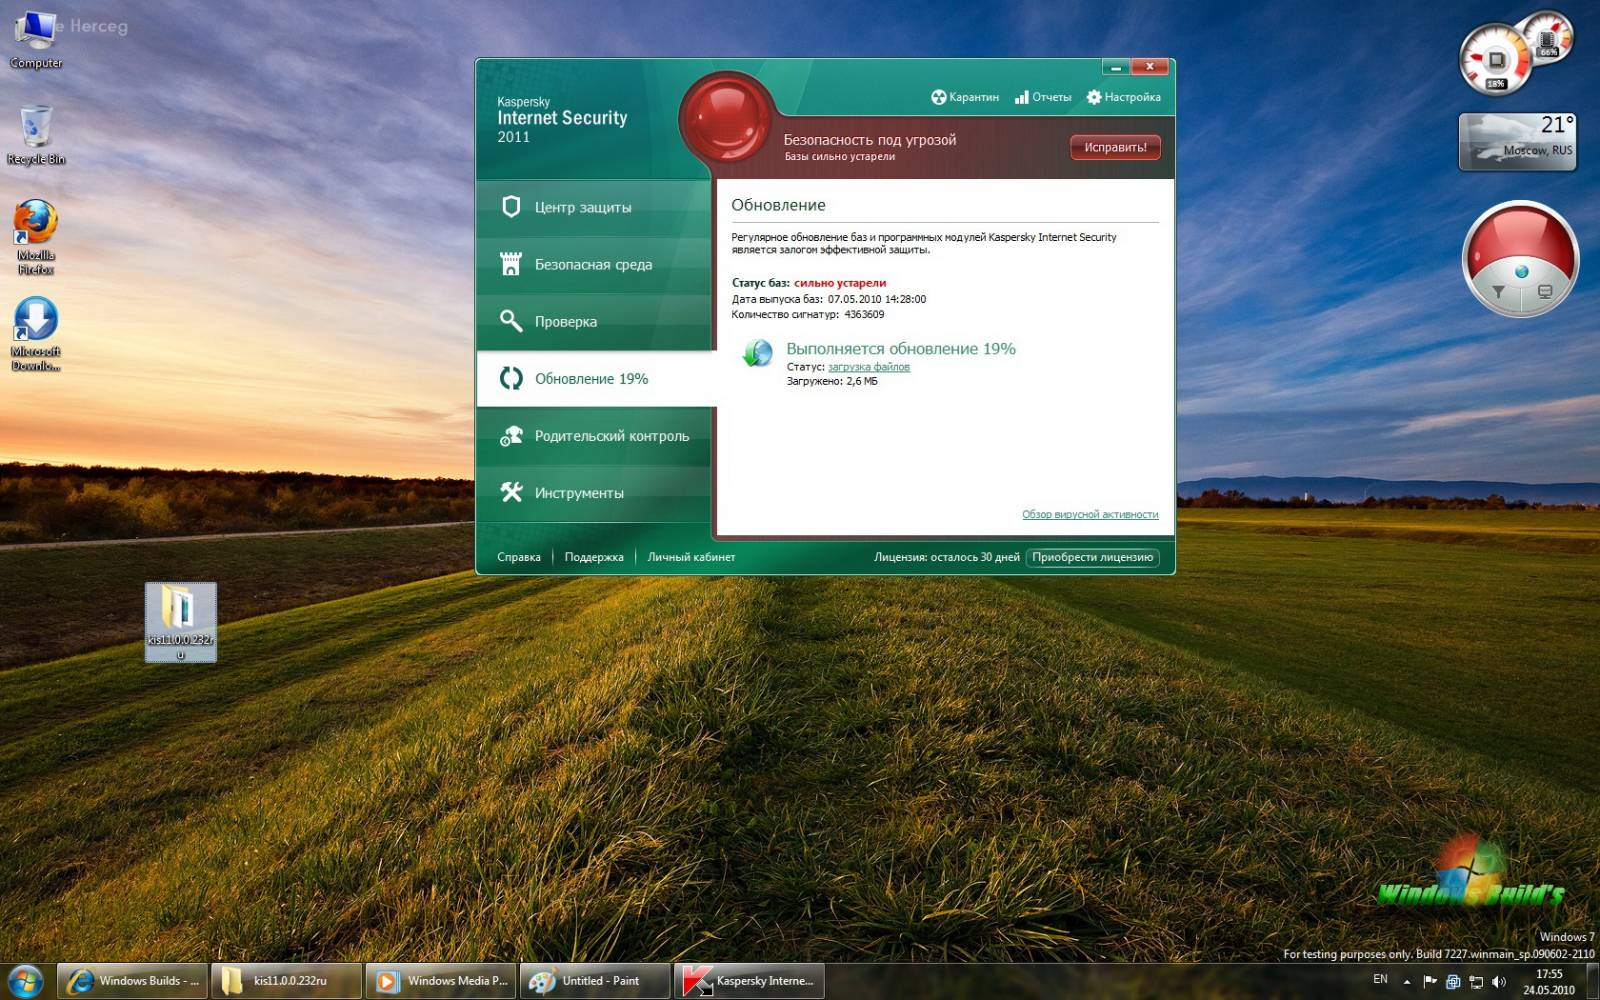Click the wrench-and-screwdriver Инструменты icon
The height and width of the screenshot is (1000, 1600).
pos(511,492)
